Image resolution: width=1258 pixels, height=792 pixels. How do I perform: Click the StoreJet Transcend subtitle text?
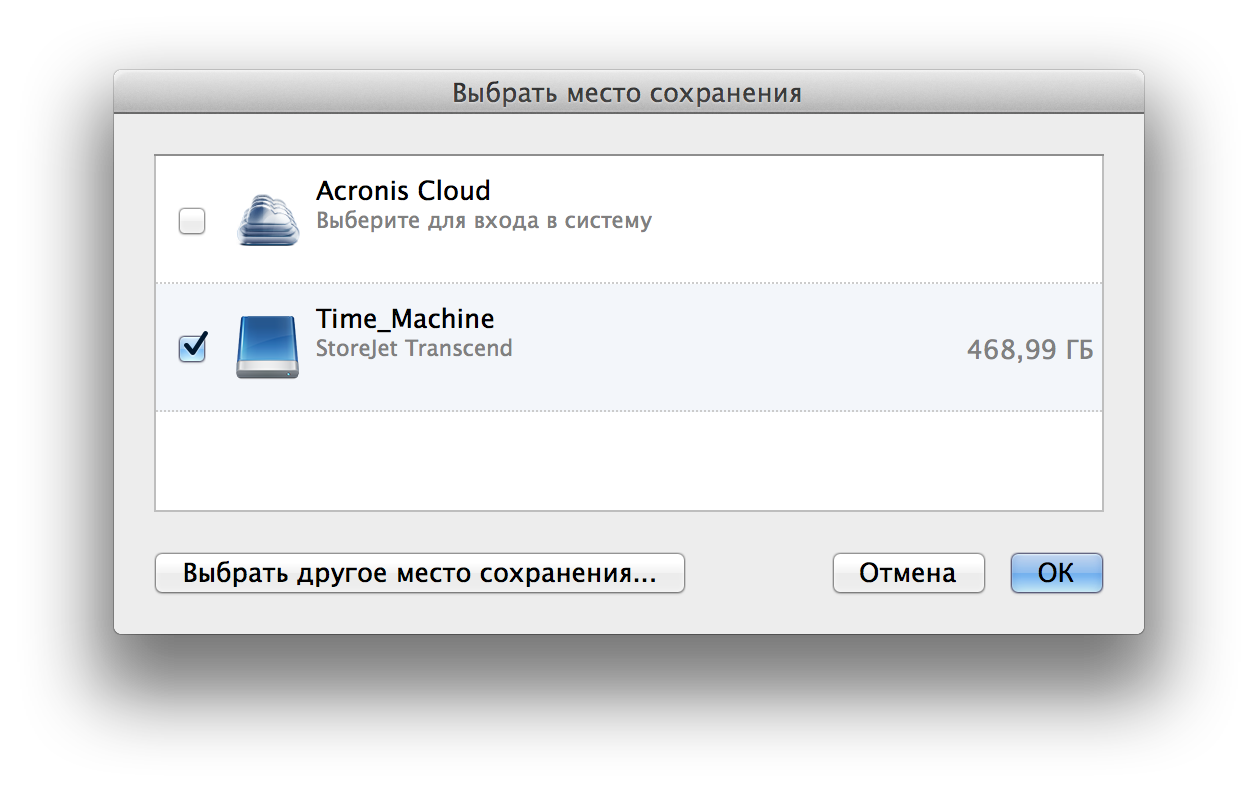point(414,349)
